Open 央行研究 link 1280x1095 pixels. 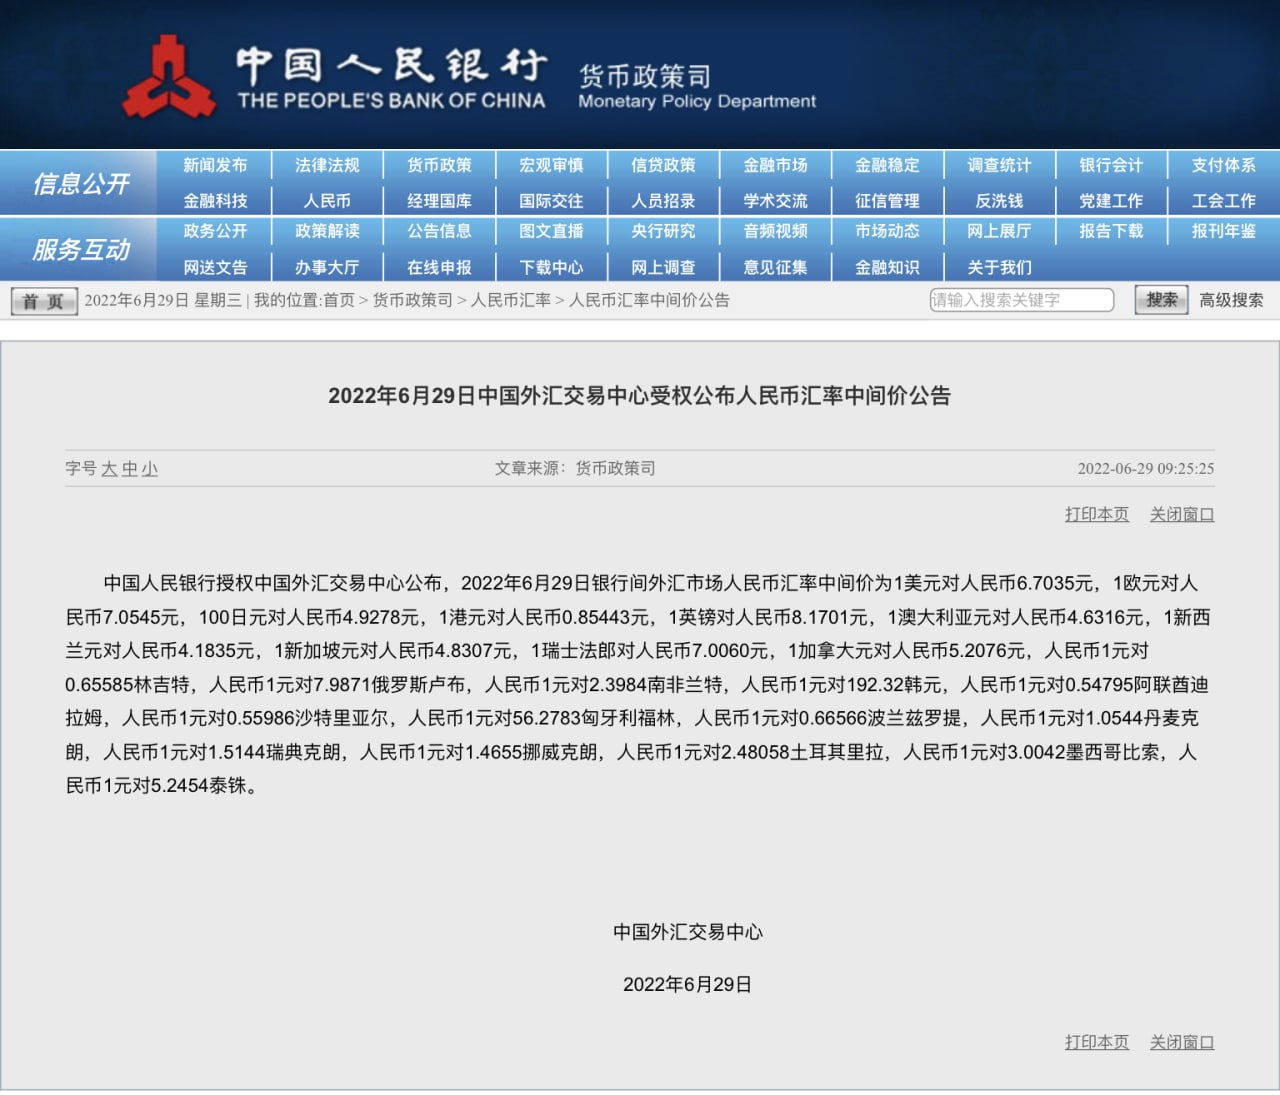(x=663, y=231)
